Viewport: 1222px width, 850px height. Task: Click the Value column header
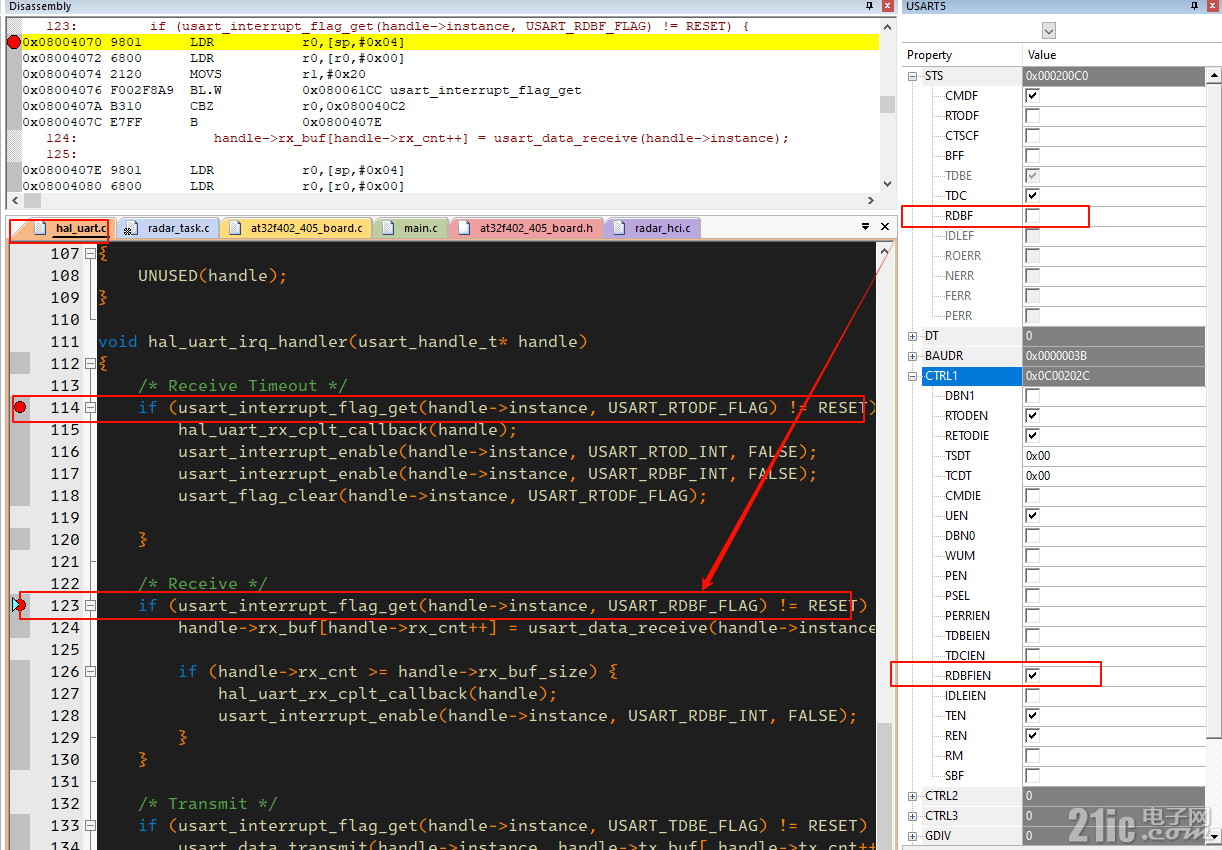[1114, 55]
